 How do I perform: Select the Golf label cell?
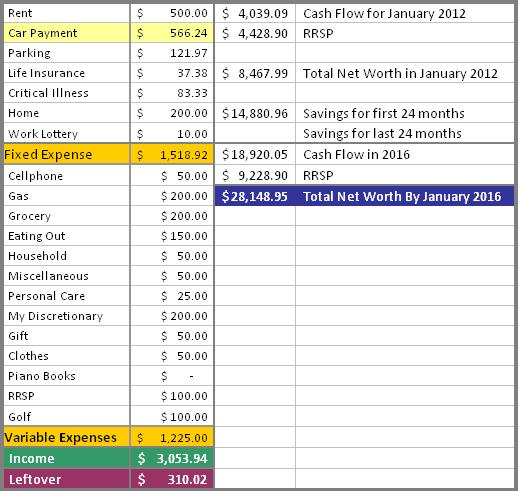point(67,416)
